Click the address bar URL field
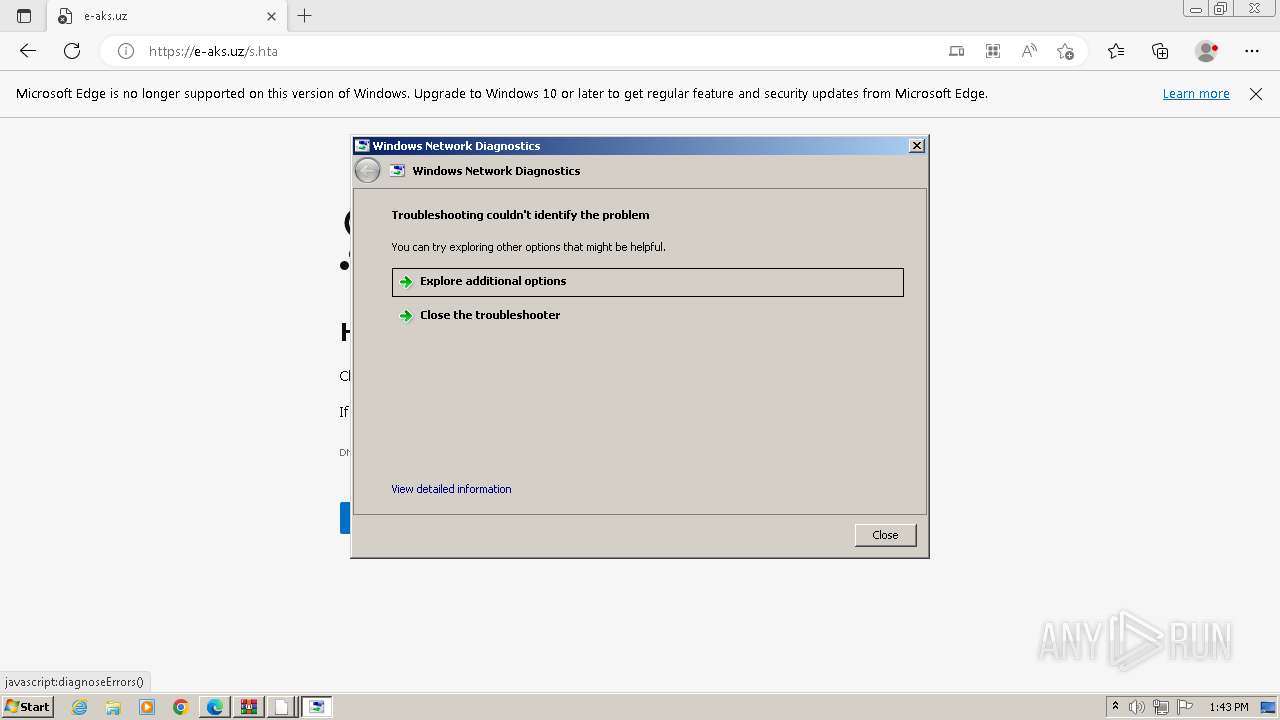The height and width of the screenshot is (720, 1280). click(540, 51)
